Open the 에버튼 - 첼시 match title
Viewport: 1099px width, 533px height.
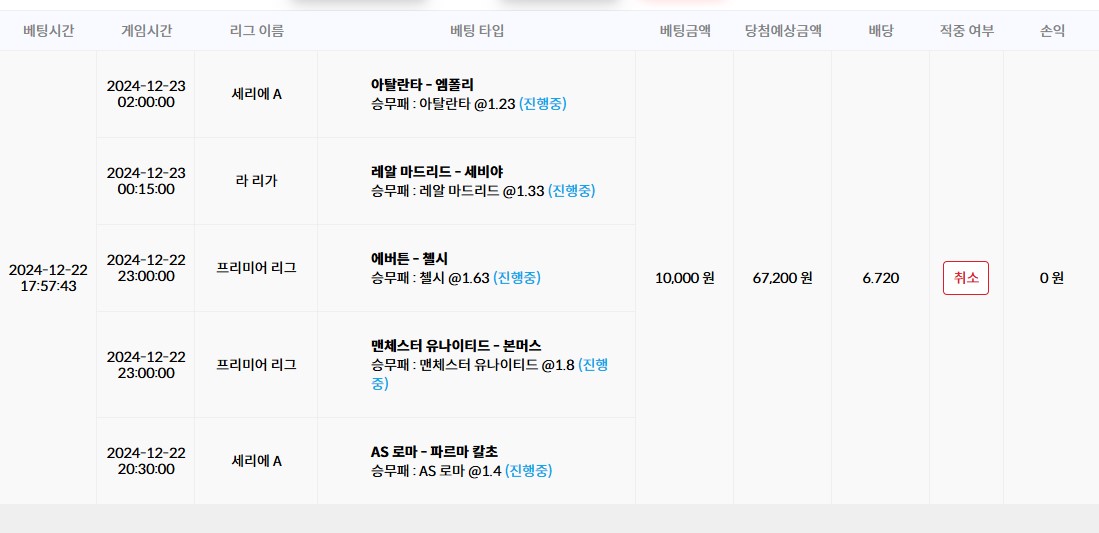click(409, 258)
